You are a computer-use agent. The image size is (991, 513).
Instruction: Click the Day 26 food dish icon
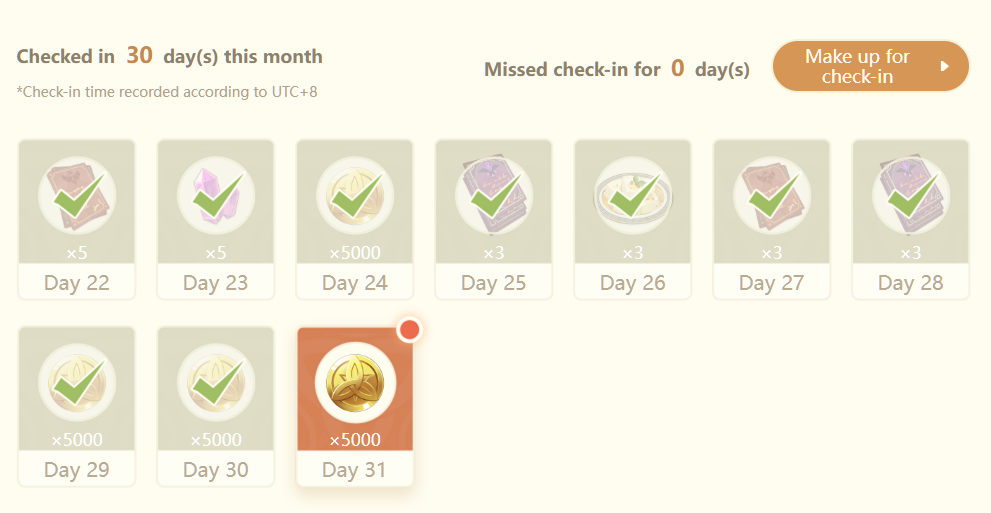(633, 196)
